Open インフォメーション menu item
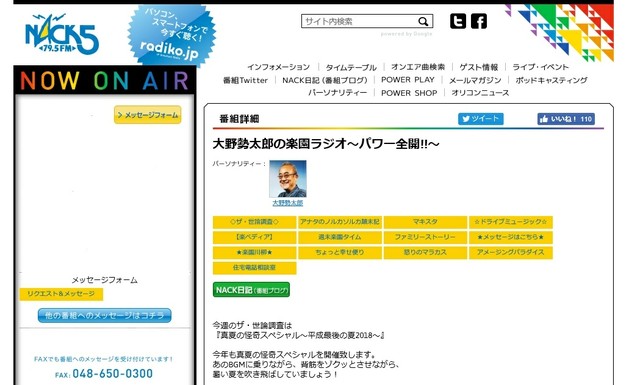Image resolution: width=640 pixels, height=385 pixels. (x=279, y=67)
